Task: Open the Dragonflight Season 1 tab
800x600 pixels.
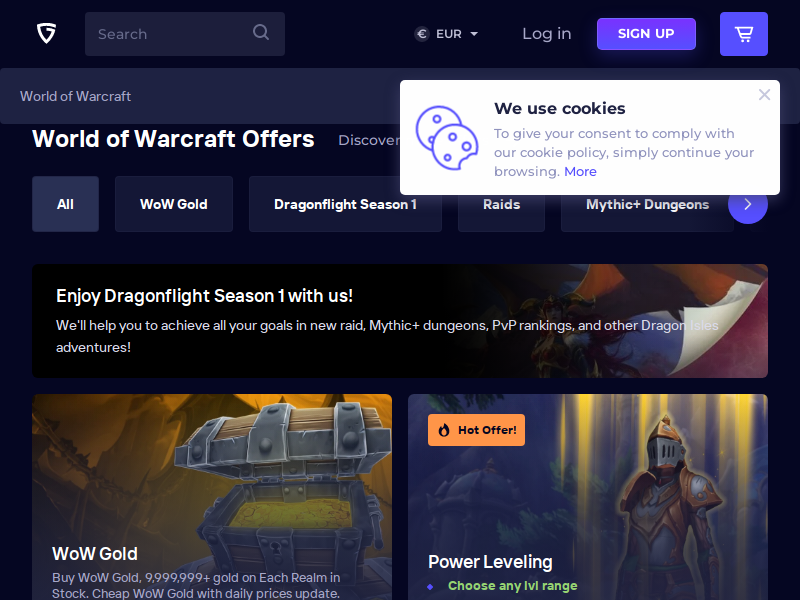Action: coord(345,204)
